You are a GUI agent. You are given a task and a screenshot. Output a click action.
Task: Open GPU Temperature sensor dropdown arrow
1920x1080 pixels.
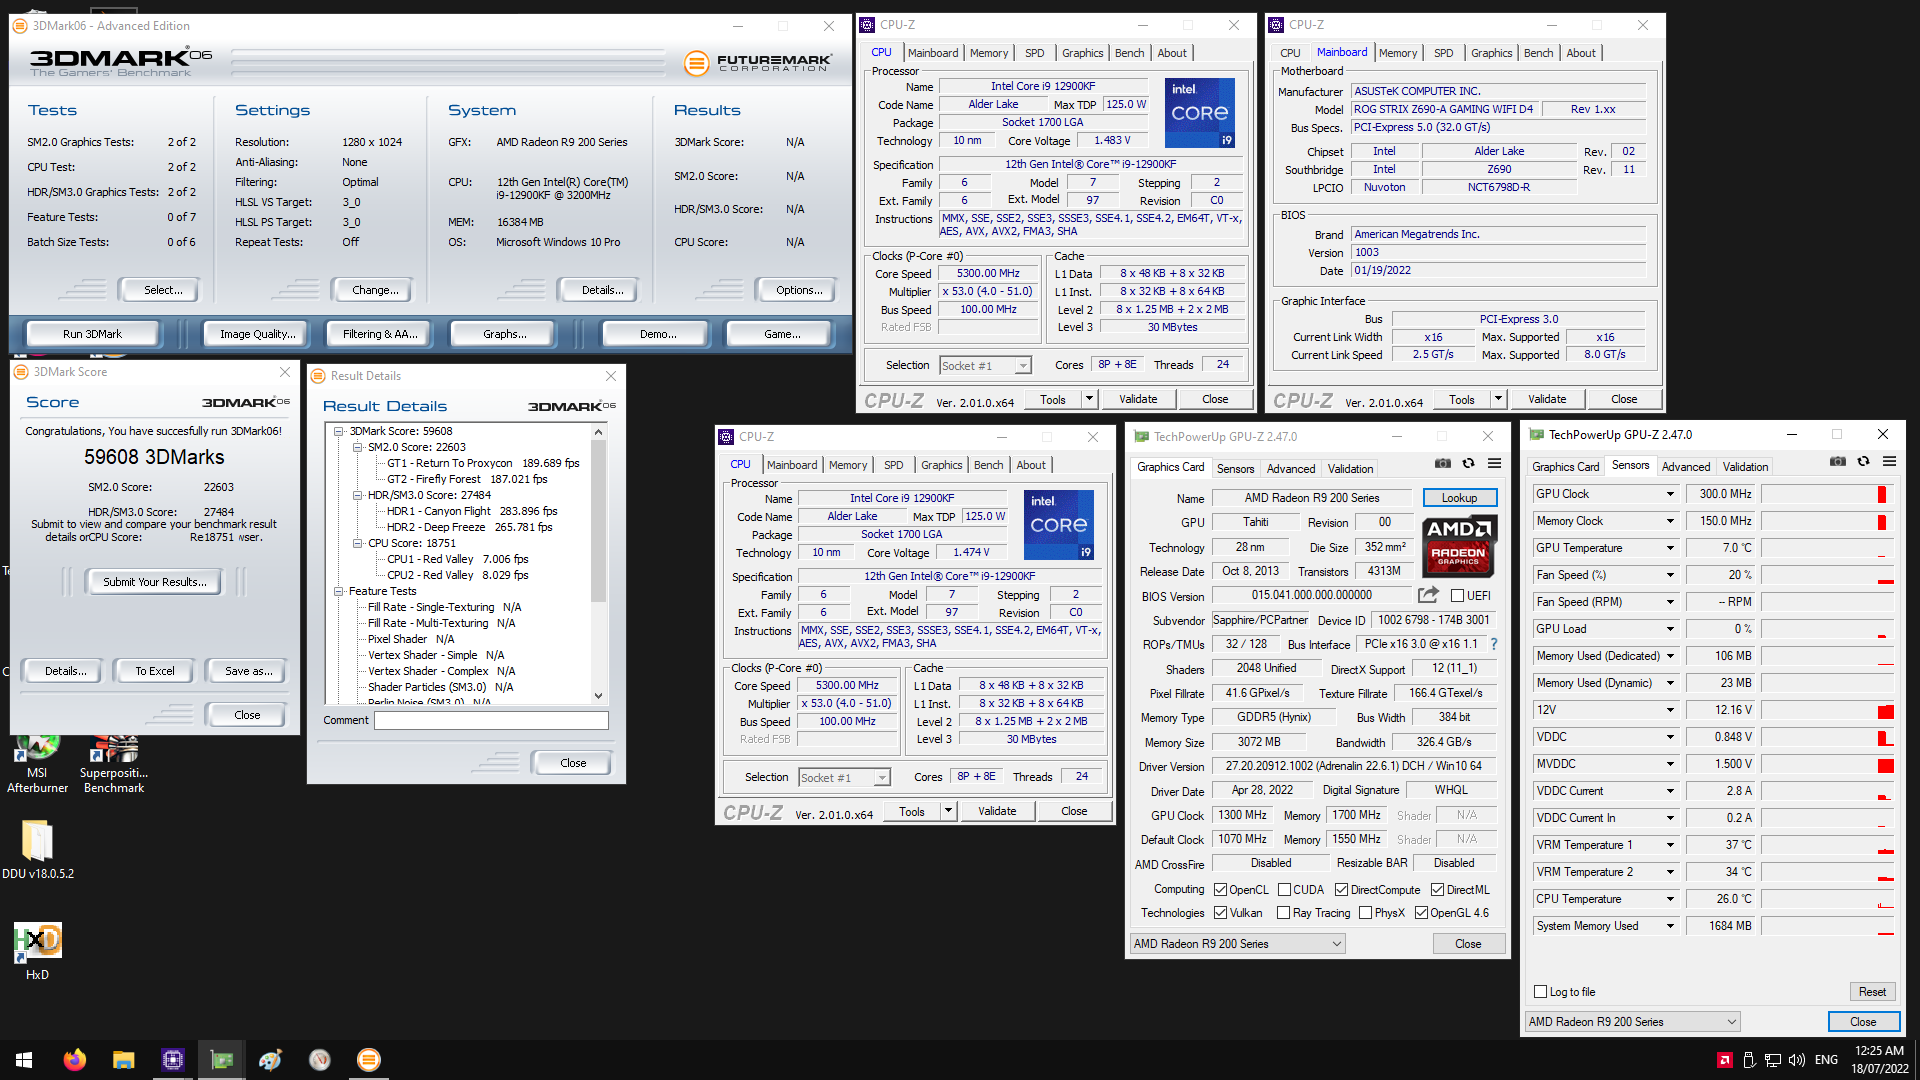(1670, 548)
